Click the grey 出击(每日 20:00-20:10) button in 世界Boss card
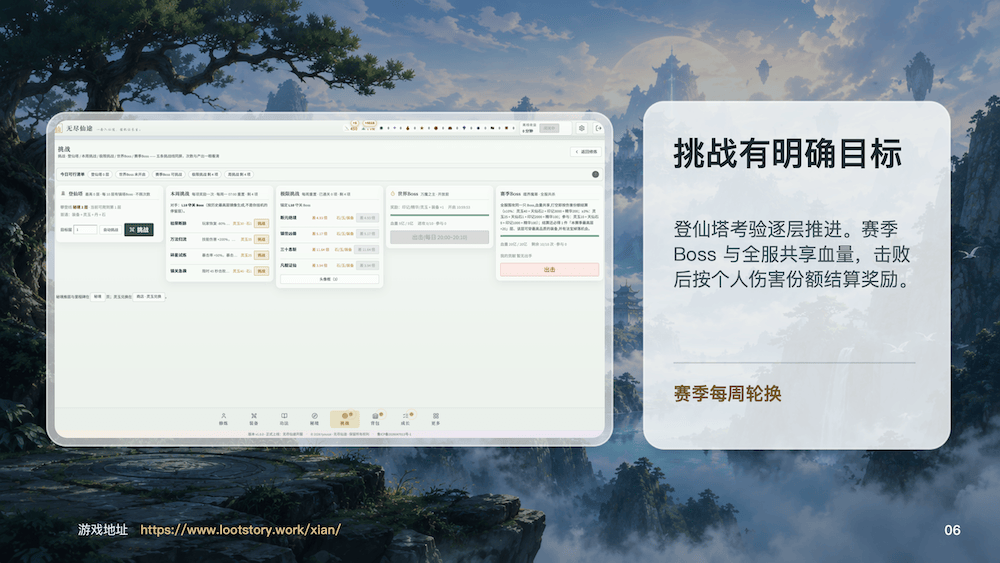The height and width of the screenshot is (563, 1000). tap(439, 237)
